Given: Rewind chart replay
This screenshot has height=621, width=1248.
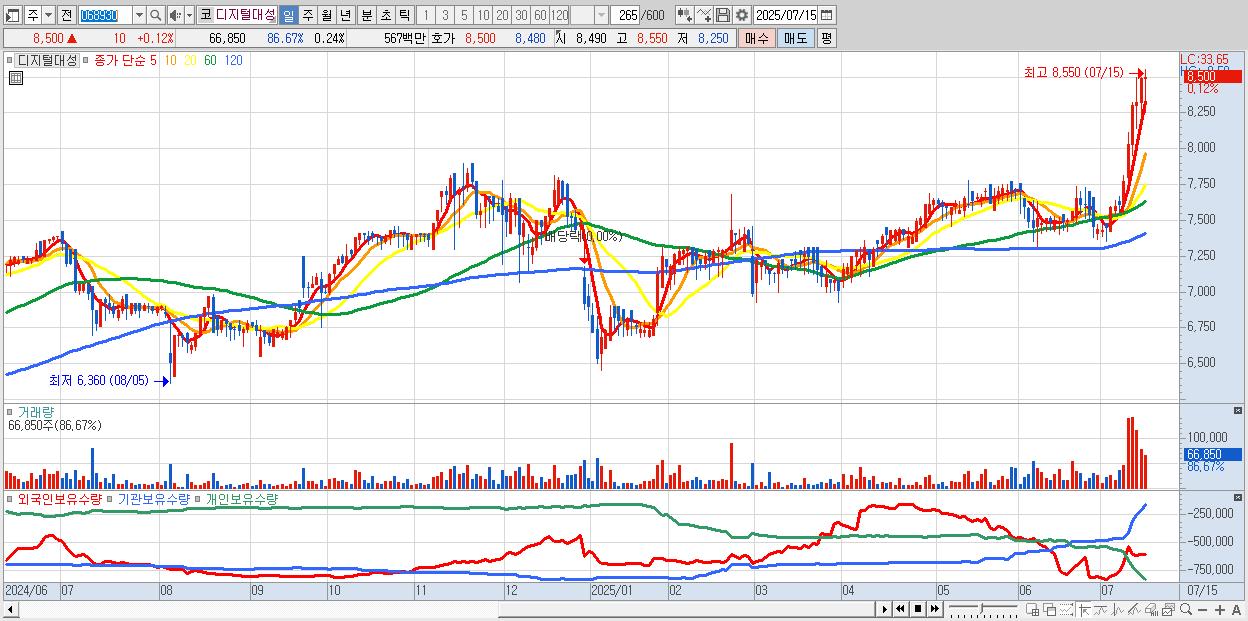Looking at the screenshot, I should (900, 609).
